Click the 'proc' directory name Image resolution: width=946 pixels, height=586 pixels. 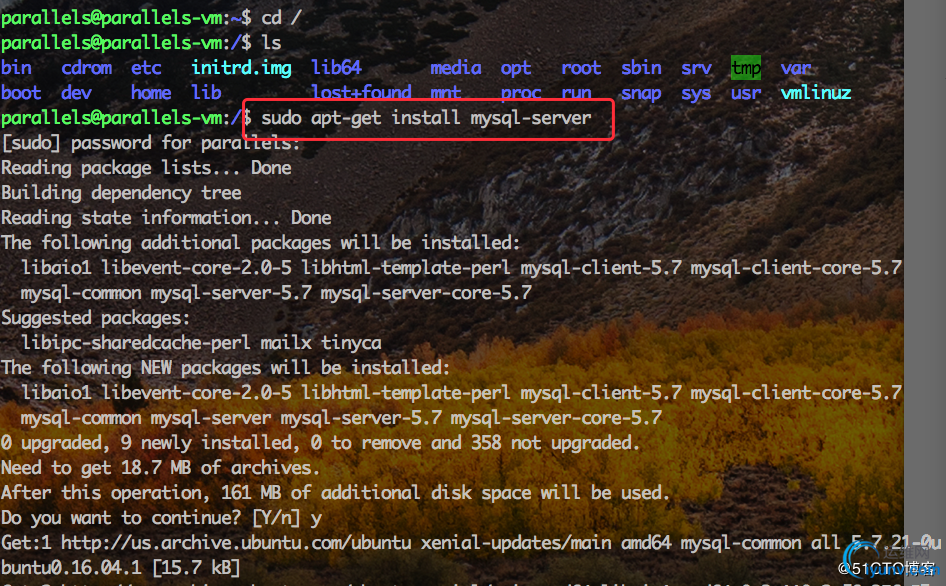[521, 94]
